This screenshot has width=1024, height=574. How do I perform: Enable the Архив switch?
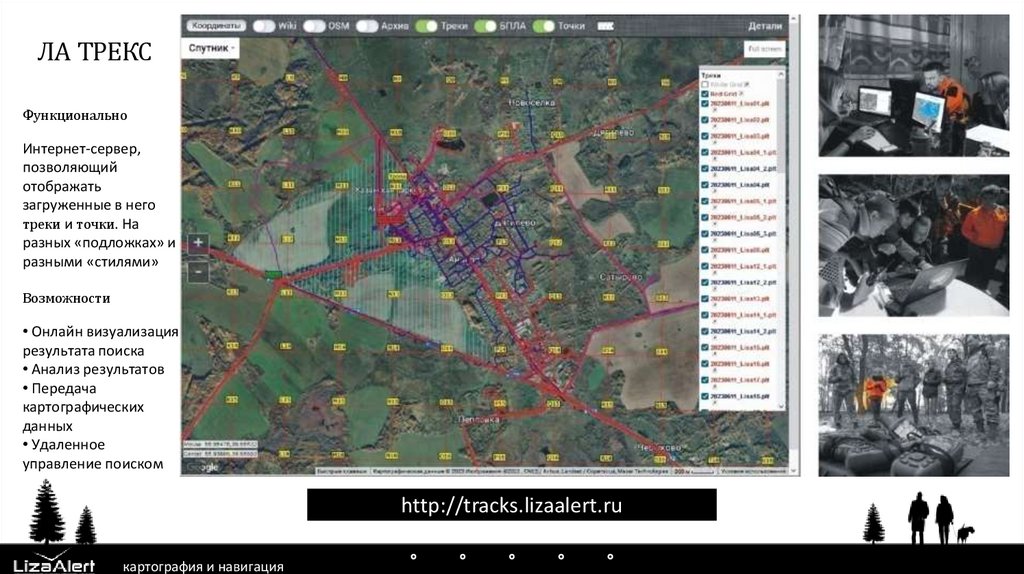[x=367, y=26]
